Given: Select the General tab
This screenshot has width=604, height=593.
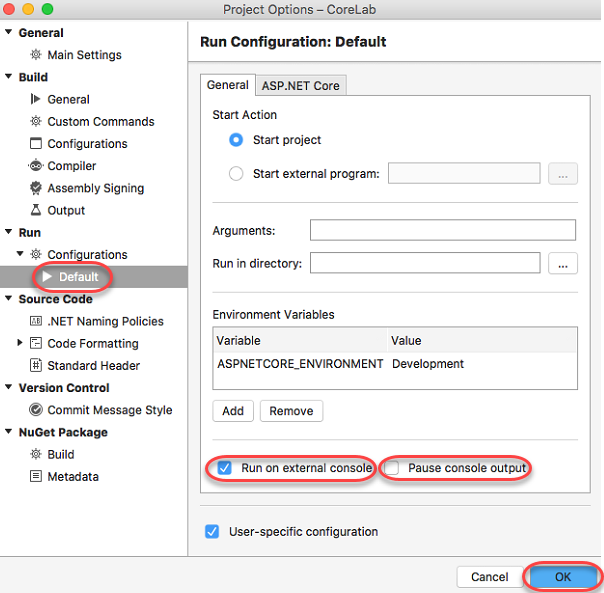Looking at the screenshot, I should coord(228,85).
